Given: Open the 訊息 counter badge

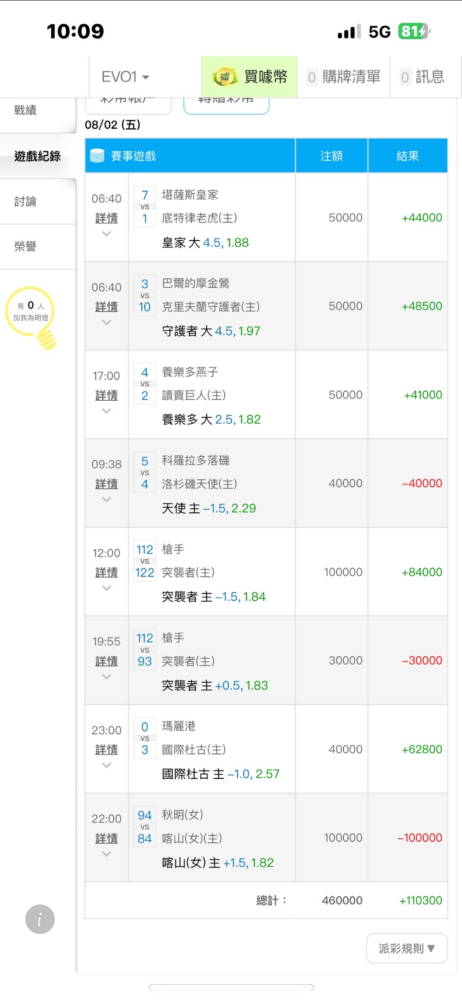Looking at the screenshot, I should click(405, 77).
